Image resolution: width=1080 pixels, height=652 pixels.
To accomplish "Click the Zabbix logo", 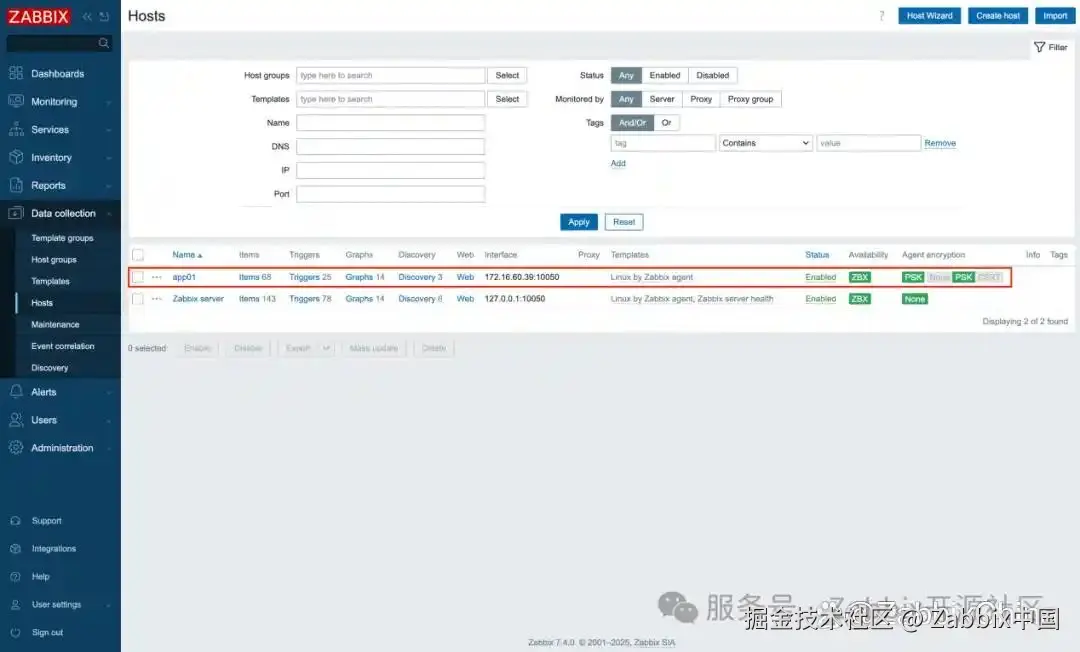I will coord(39,17).
